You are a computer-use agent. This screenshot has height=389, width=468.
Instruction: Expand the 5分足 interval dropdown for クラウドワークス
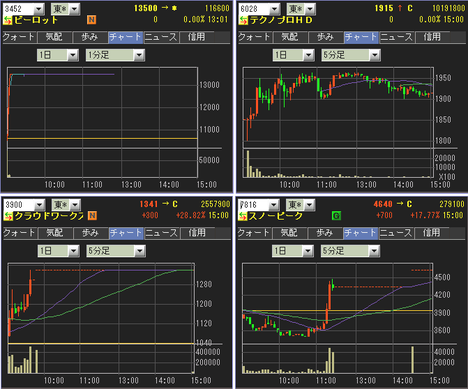pyautogui.click(x=140, y=251)
